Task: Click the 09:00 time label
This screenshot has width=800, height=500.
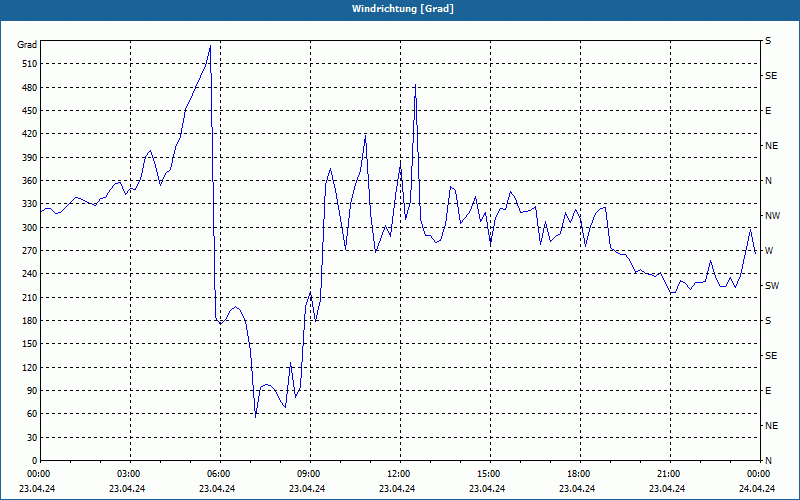Action: [309, 474]
